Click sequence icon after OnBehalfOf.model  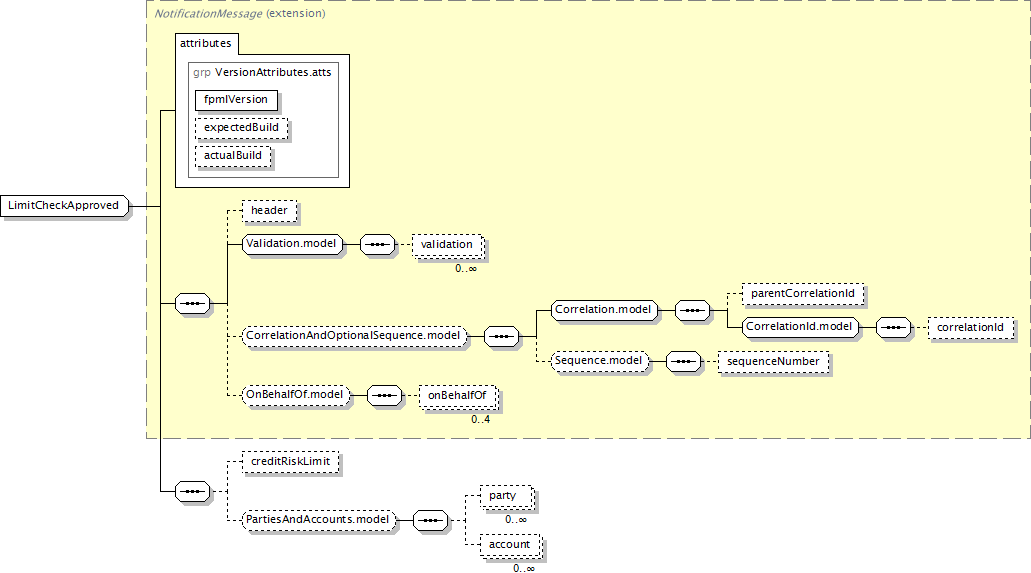[384, 396]
